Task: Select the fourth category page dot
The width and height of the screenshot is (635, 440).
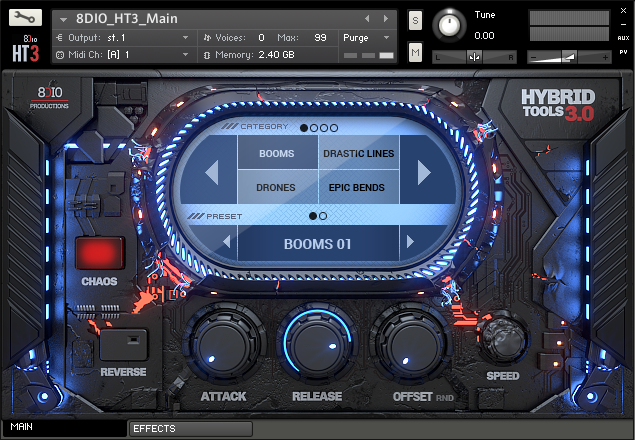Action: [334, 128]
